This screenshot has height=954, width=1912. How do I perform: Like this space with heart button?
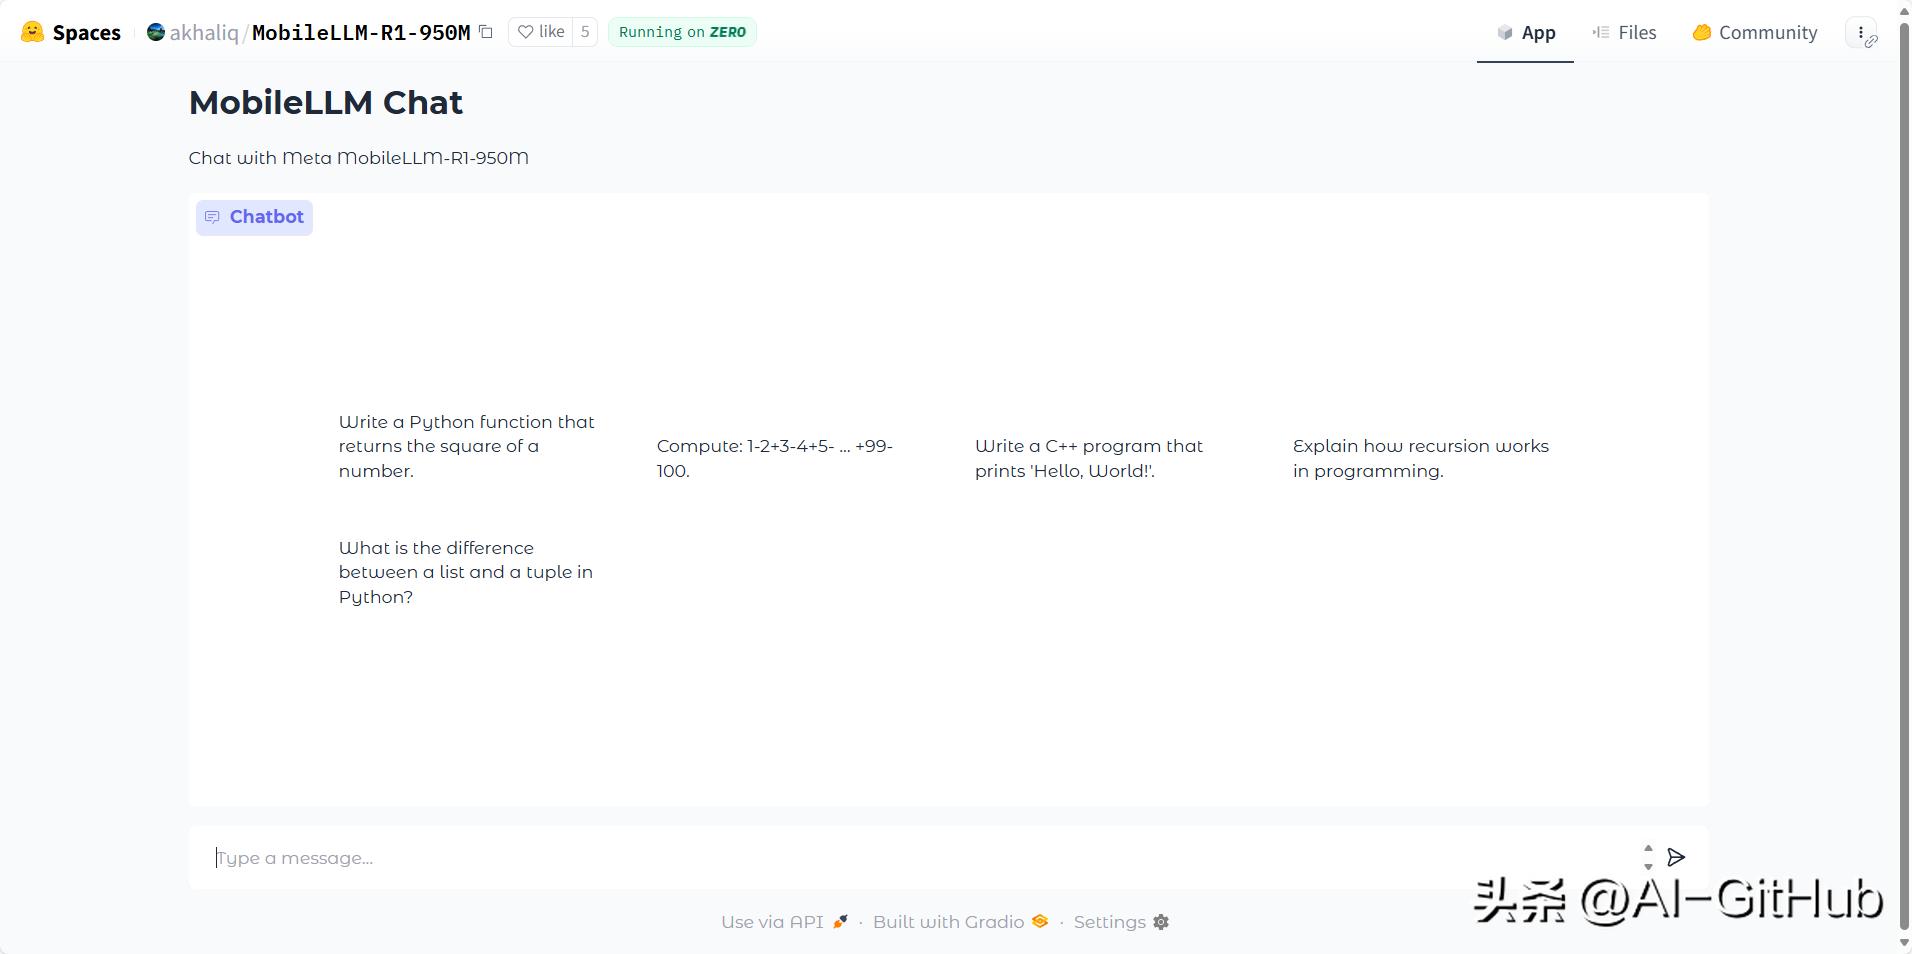coord(541,32)
